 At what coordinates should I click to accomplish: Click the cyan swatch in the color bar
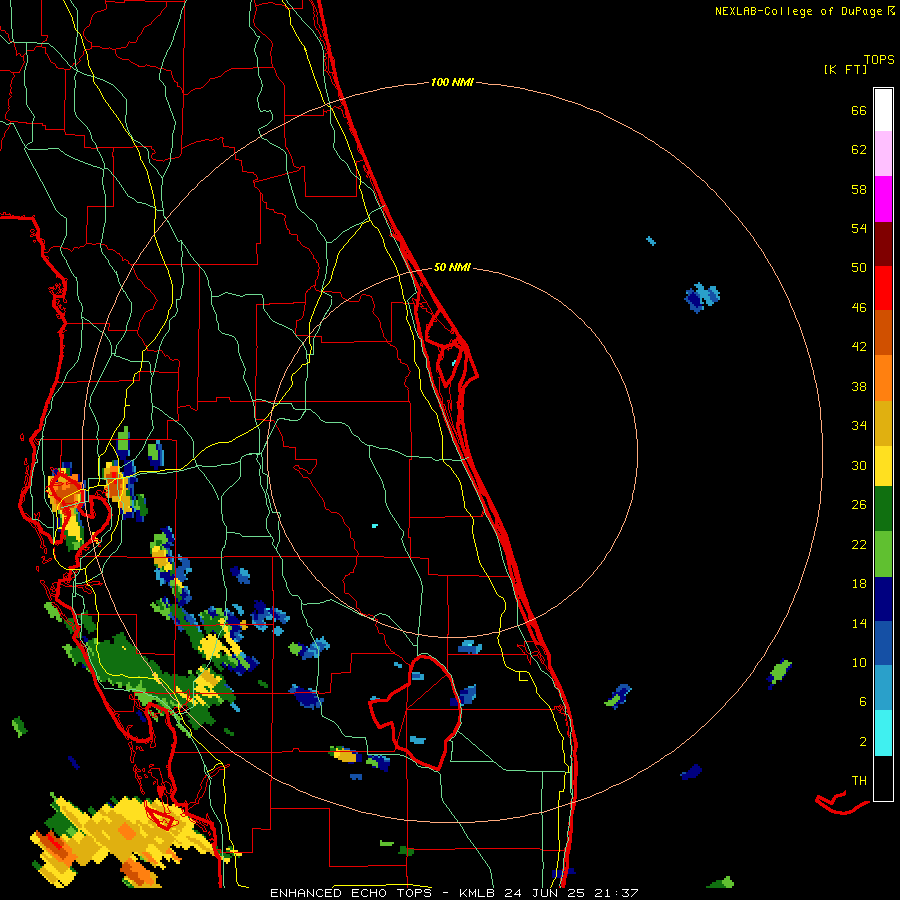[x=883, y=733]
